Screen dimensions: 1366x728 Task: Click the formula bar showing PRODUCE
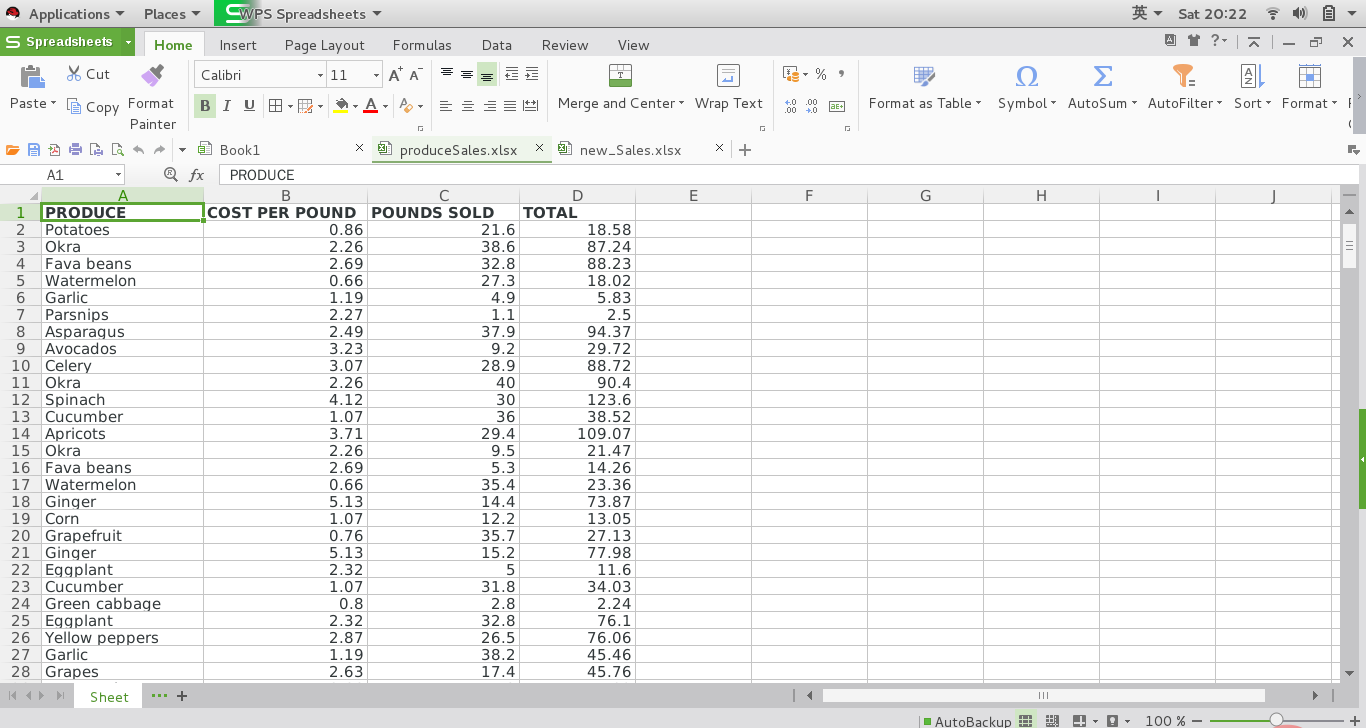780,175
